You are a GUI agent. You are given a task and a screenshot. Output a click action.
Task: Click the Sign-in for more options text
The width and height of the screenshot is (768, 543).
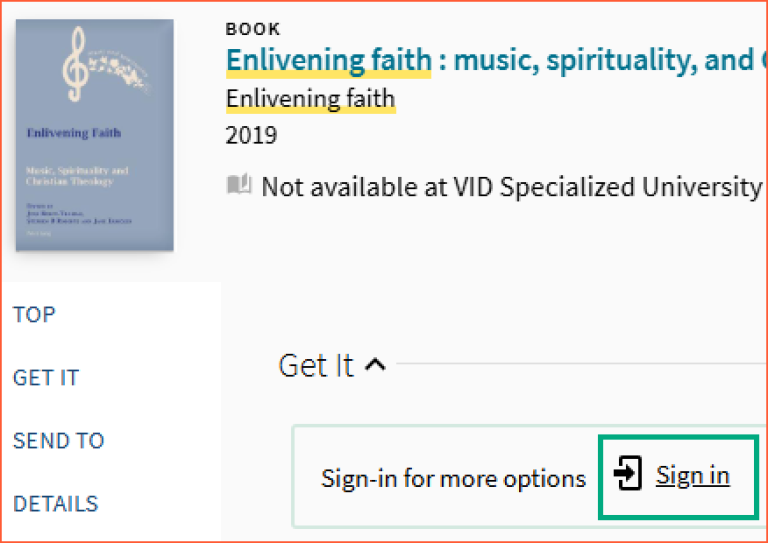tap(453, 478)
